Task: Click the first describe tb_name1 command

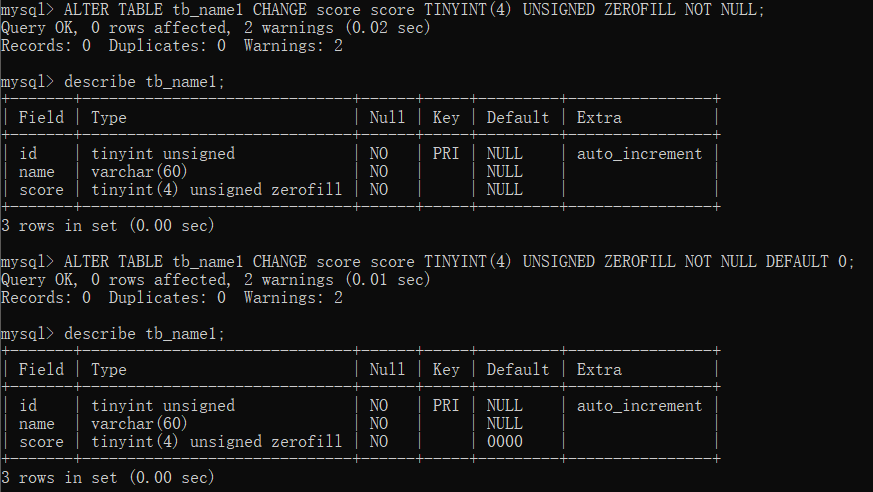Action: point(144,82)
